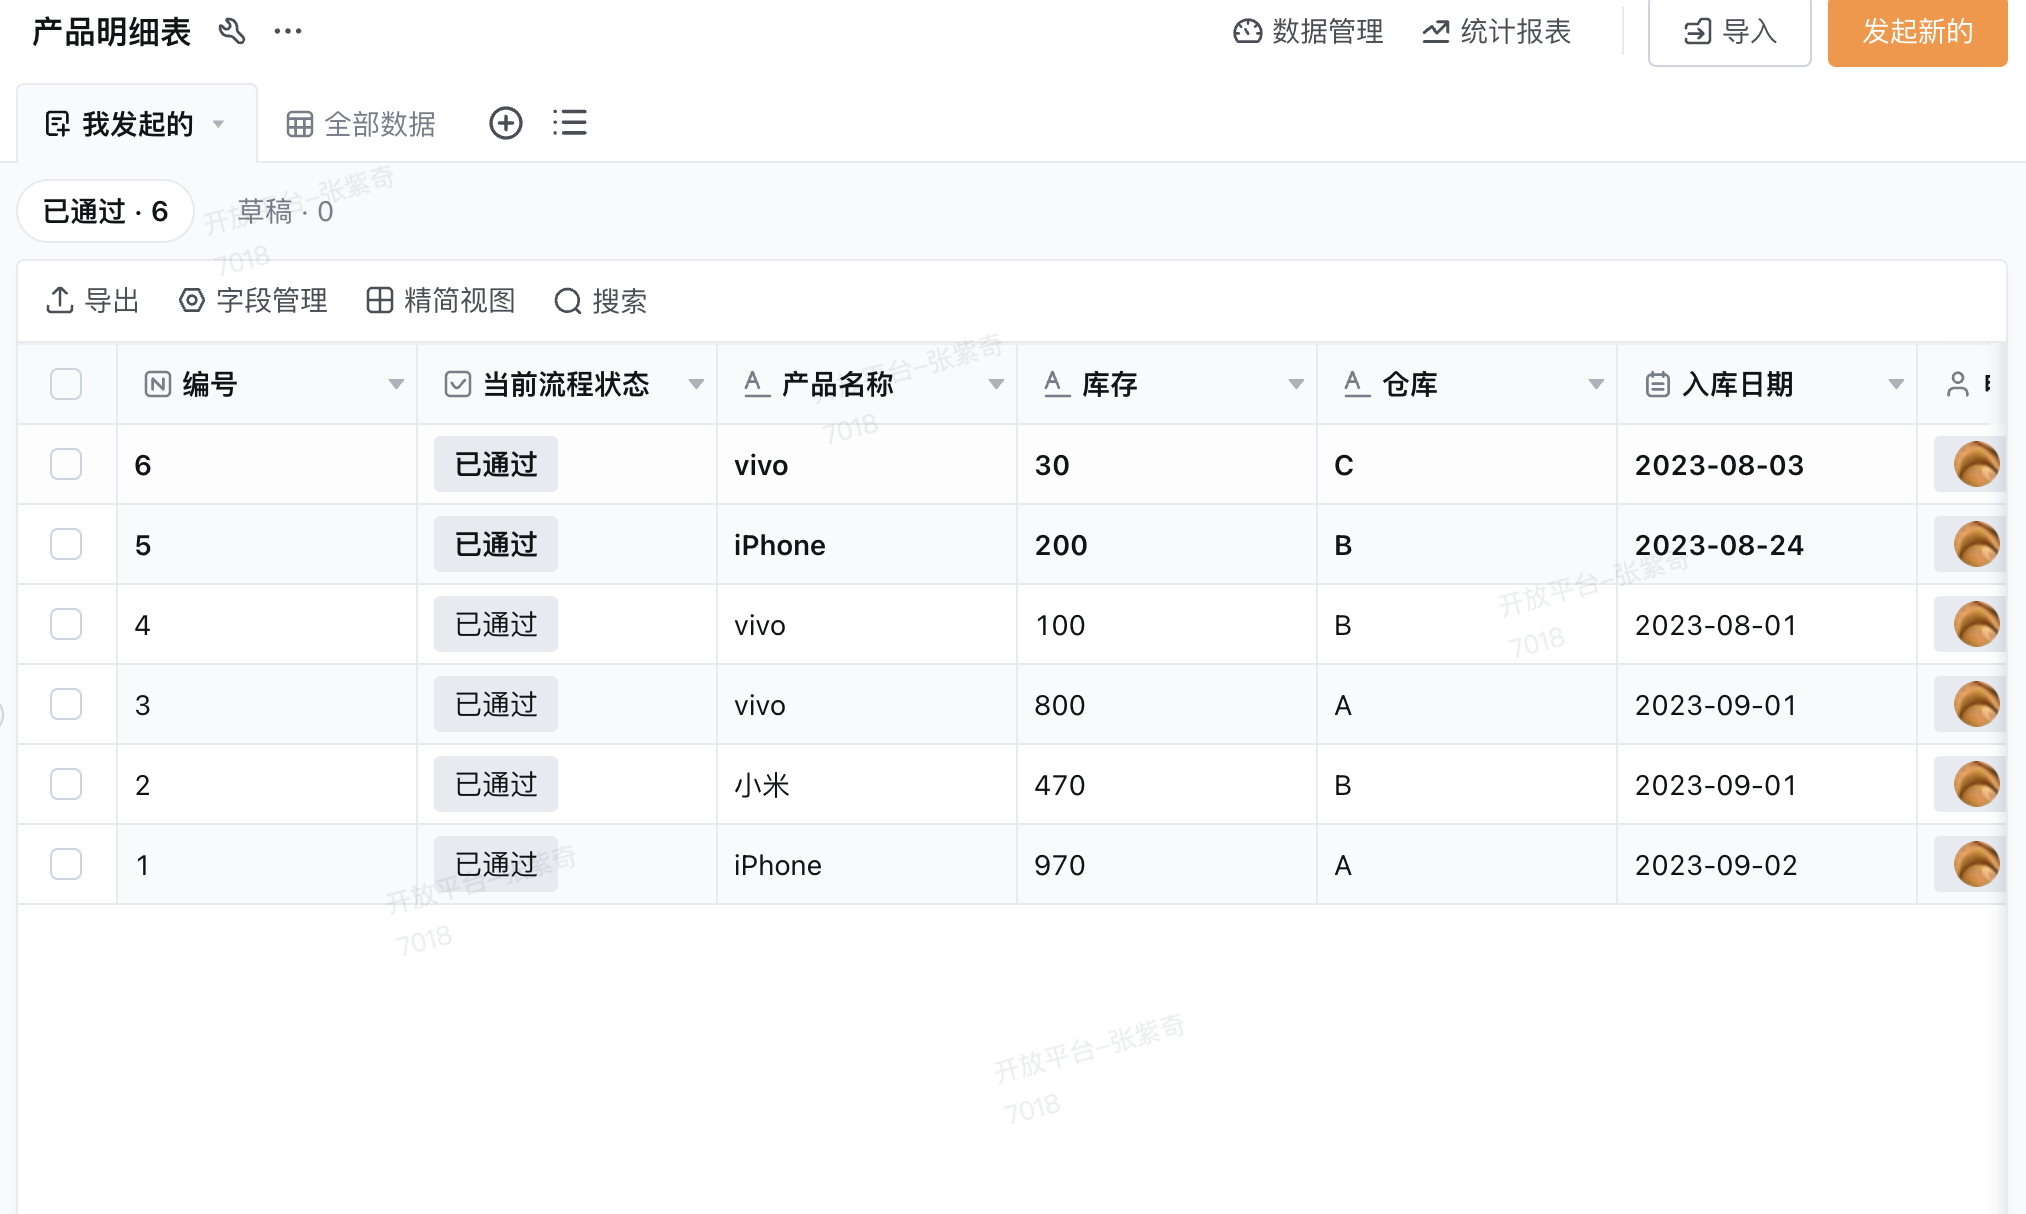Click the 导出 button
Image resolution: width=2026 pixels, height=1214 pixels.
pos(93,300)
